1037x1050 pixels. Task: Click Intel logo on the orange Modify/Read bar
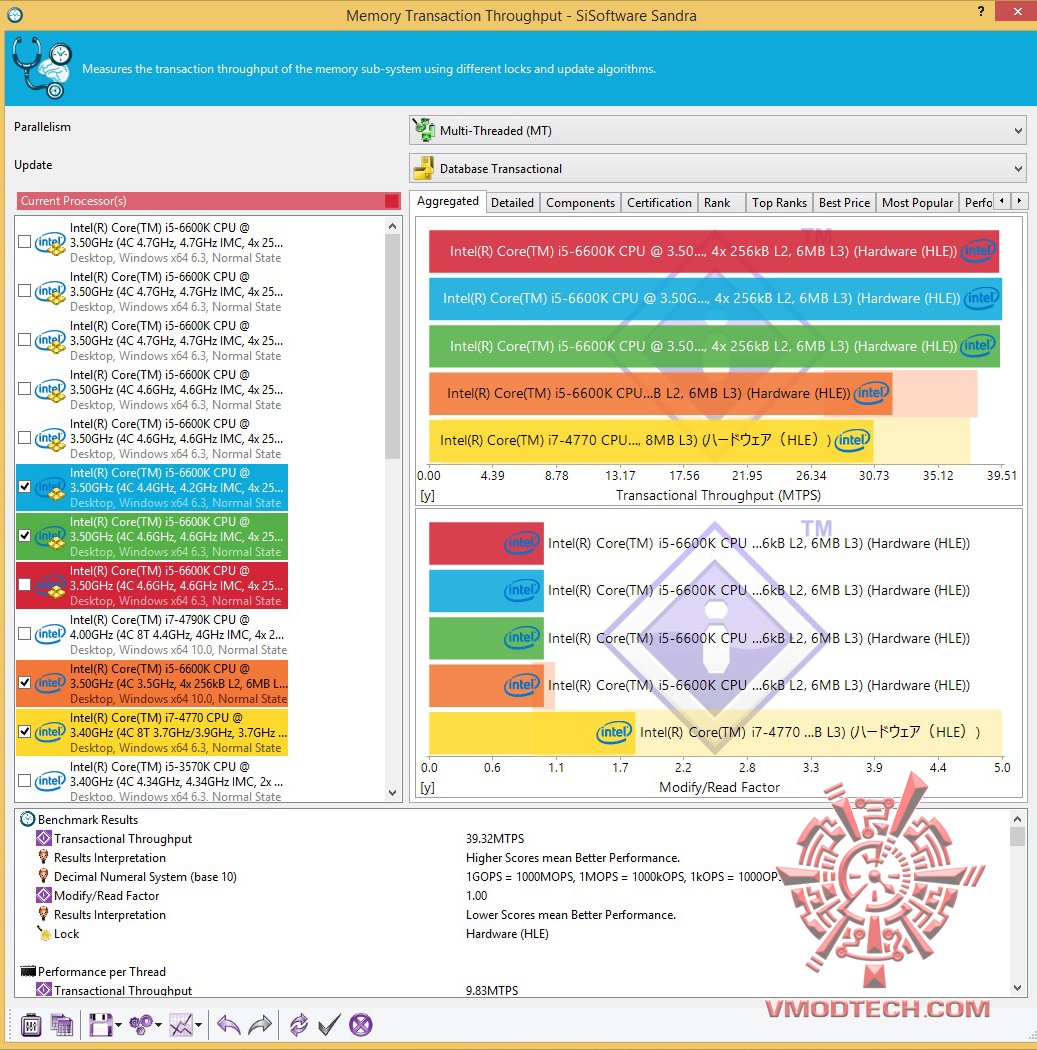522,685
